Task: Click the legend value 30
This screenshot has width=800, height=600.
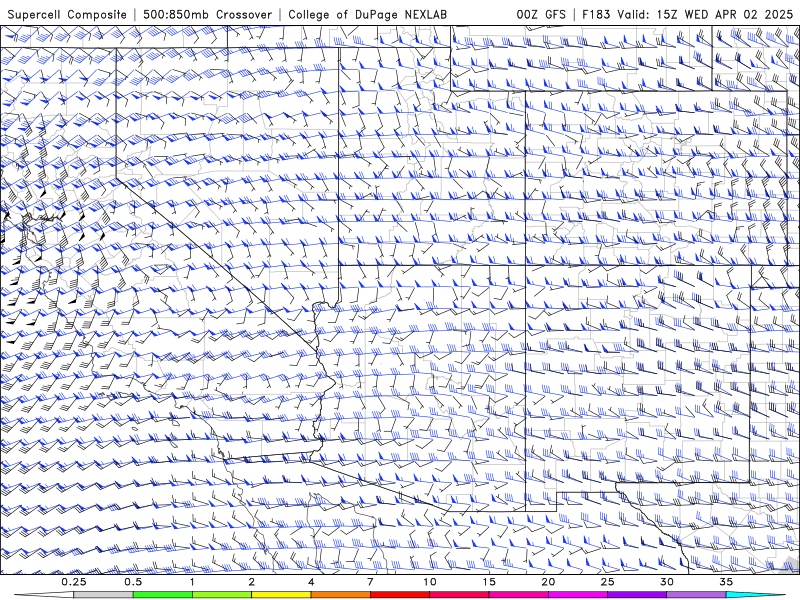Action: 667,582
